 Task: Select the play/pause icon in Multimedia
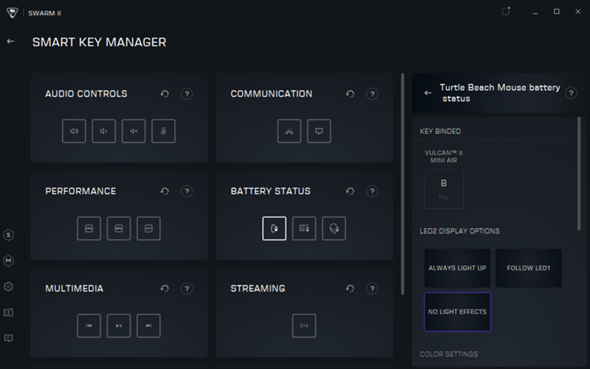(119, 326)
